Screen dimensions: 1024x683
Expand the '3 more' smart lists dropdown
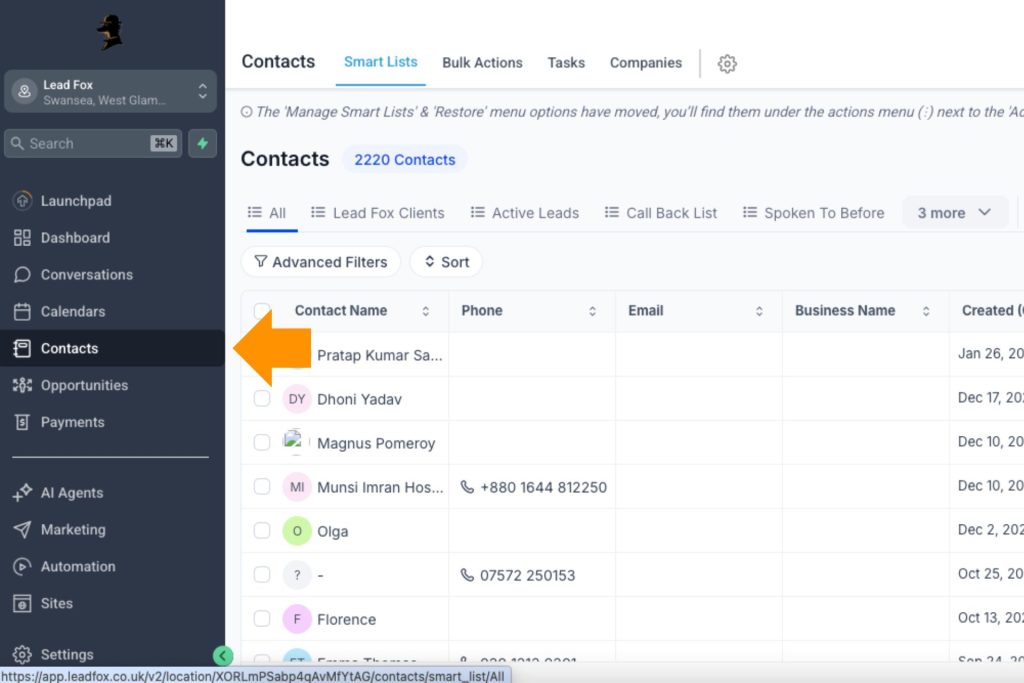click(954, 212)
